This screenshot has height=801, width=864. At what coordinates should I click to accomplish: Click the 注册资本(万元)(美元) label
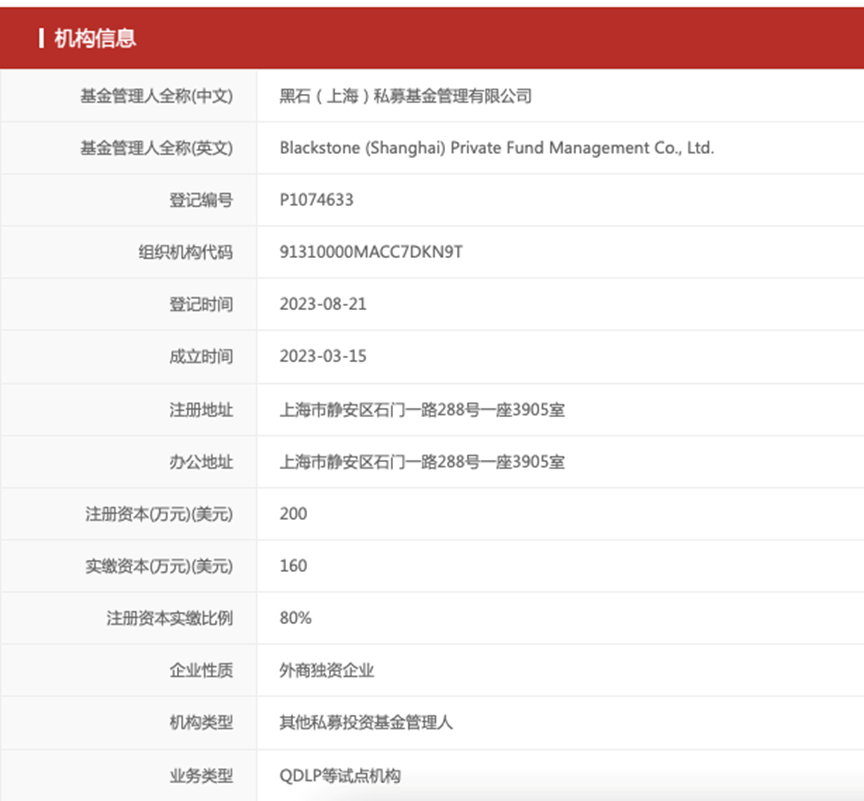159,514
